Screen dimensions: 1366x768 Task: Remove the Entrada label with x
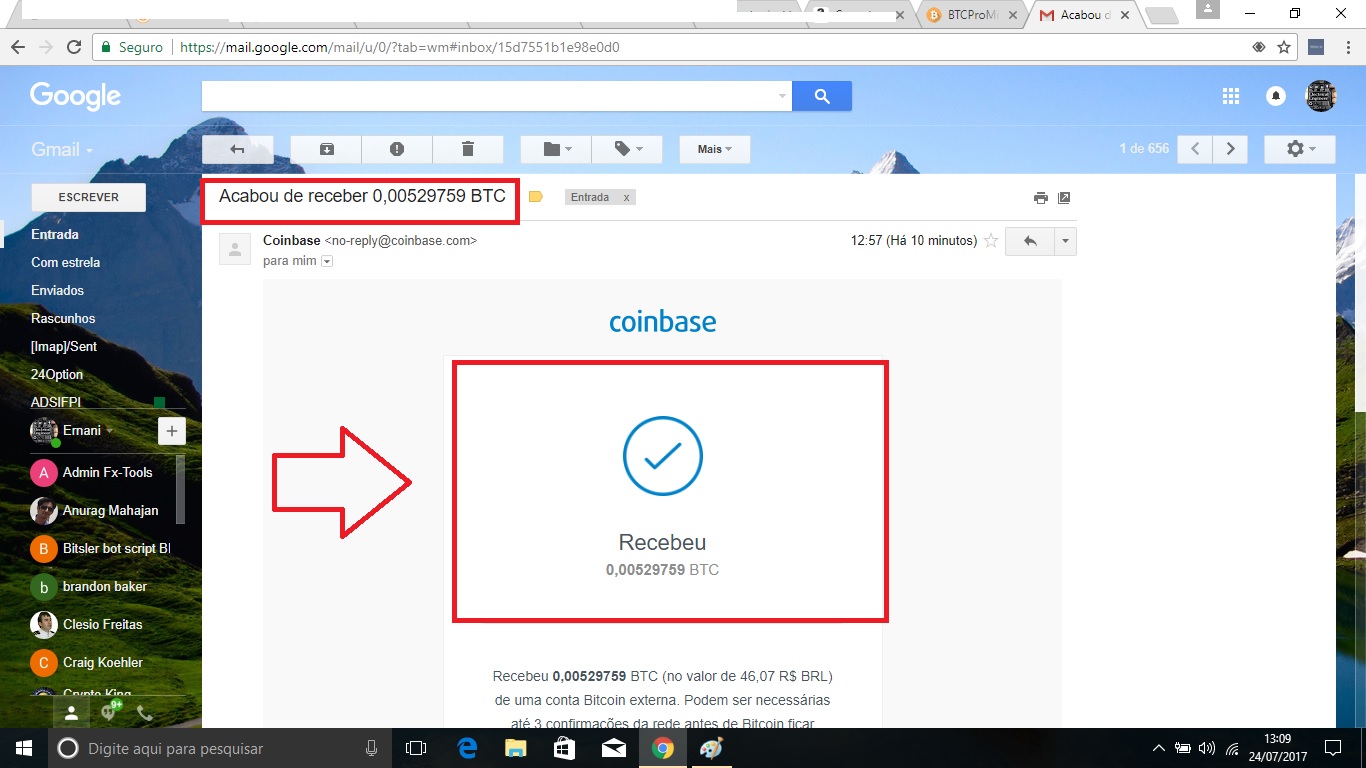[x=626, y=197]
